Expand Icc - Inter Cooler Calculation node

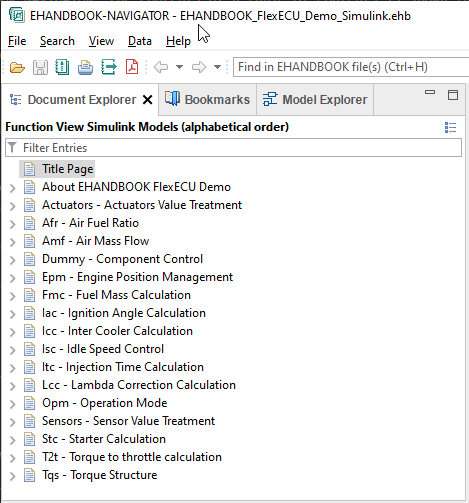tap(13, 332)
